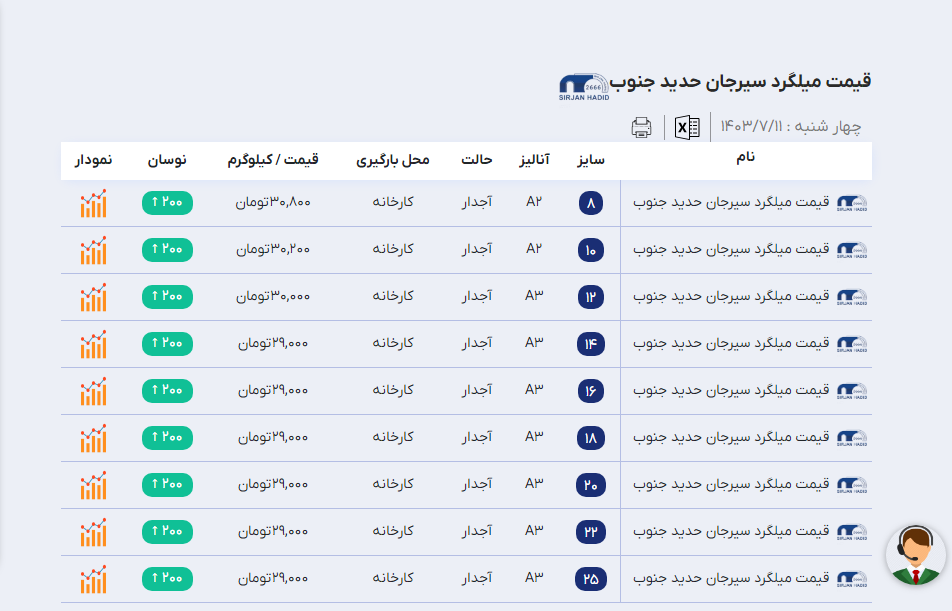This screenshot has height=611, width=952.
Task: Click the 'نوسان' column header
Action: coord(167,160)
